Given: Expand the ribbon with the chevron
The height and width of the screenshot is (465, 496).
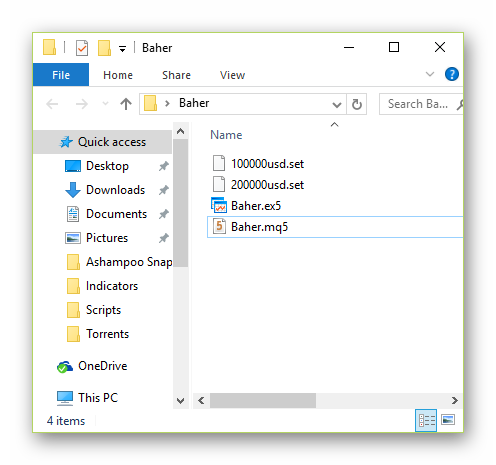Looking at the screenshot, I should [x=430, y=74].
